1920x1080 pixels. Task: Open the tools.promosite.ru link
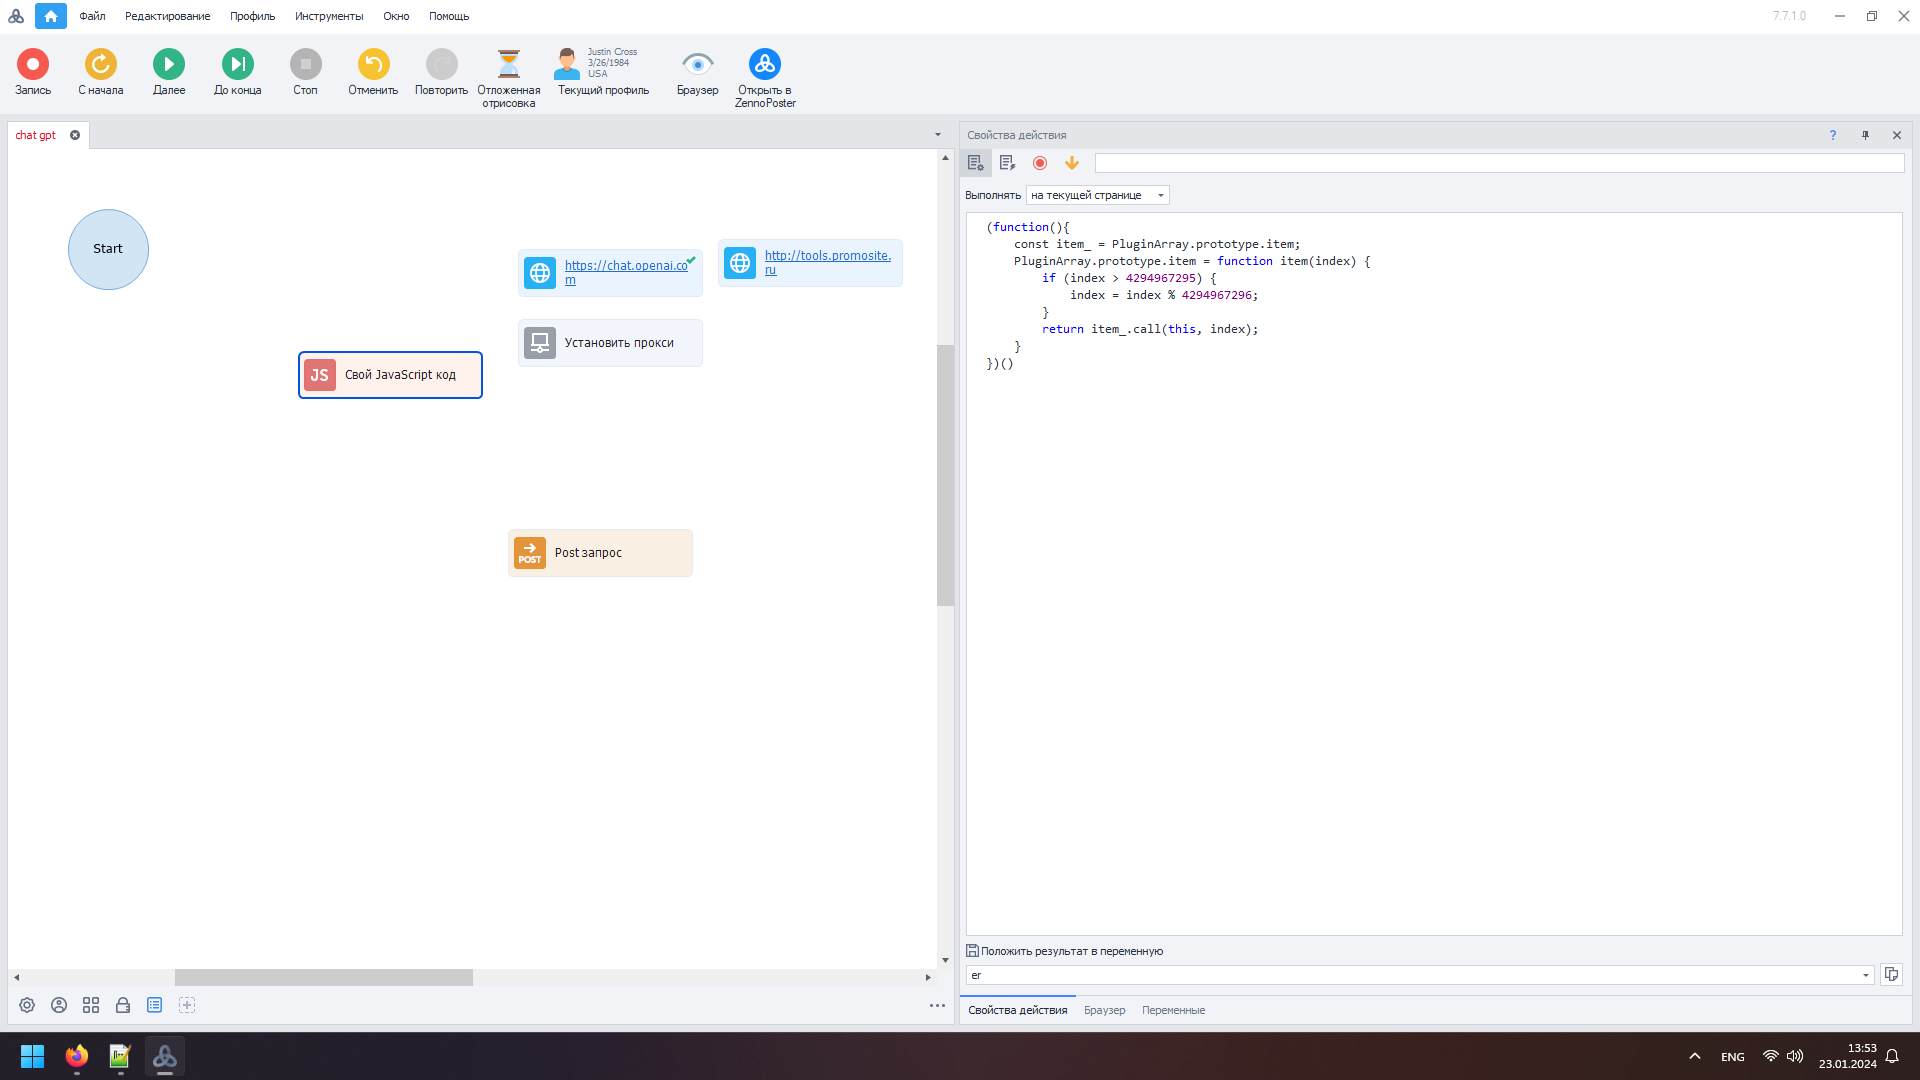coord(827,262)
